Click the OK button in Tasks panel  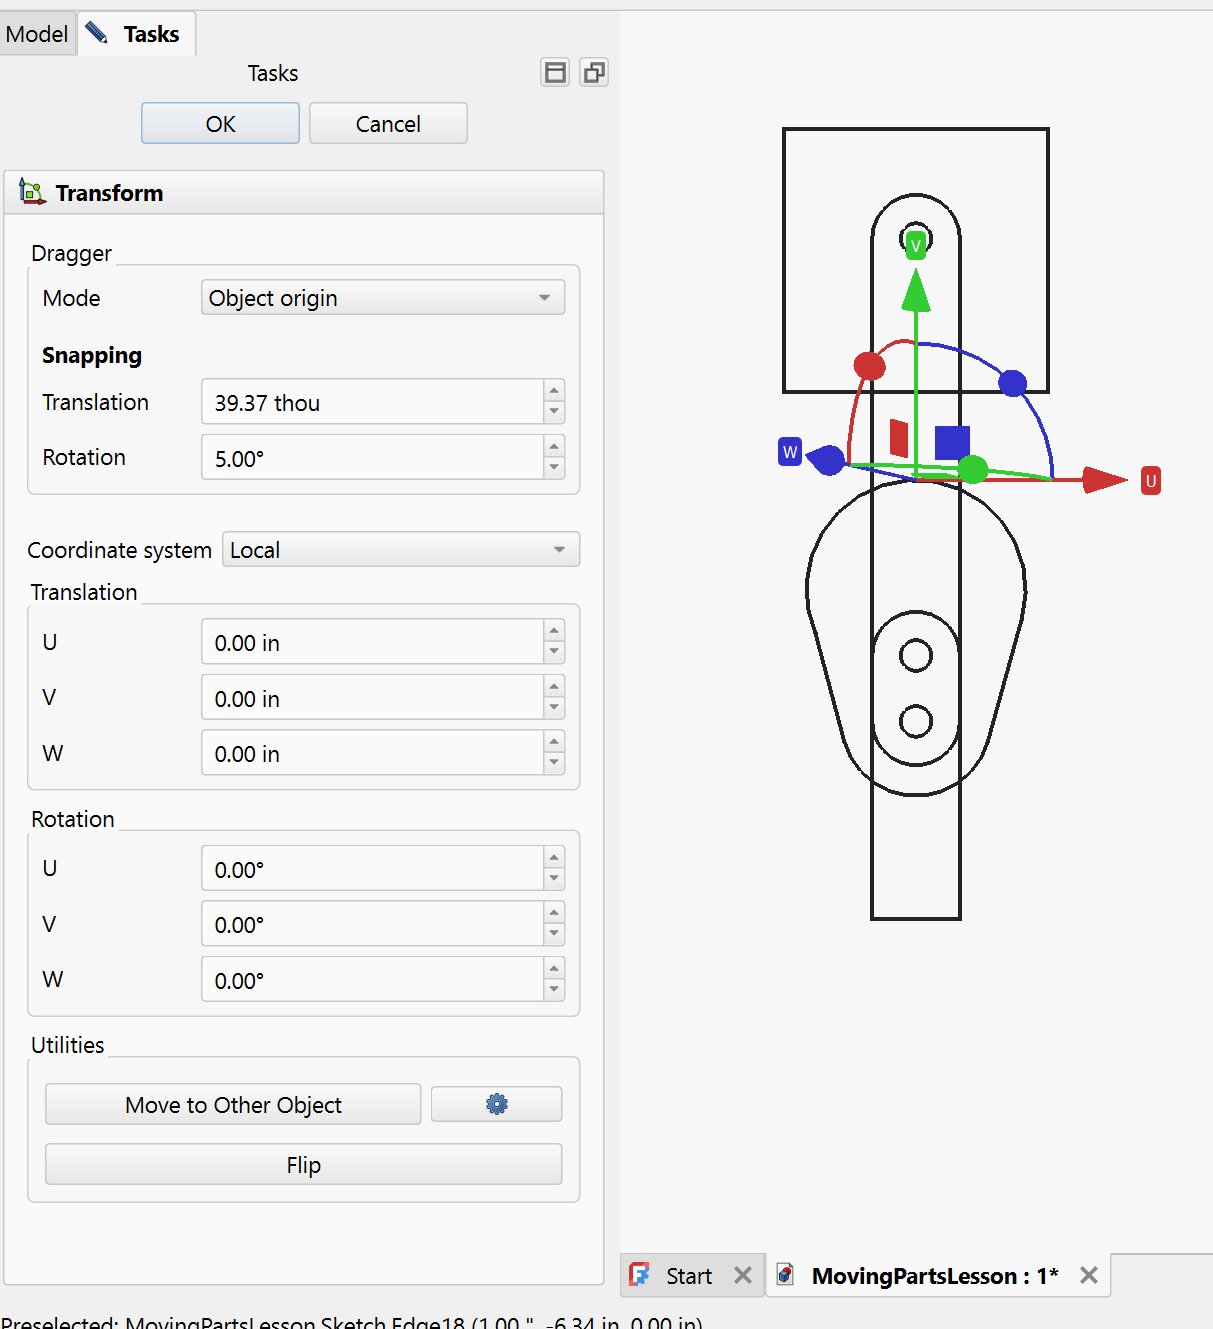point(220,123)
